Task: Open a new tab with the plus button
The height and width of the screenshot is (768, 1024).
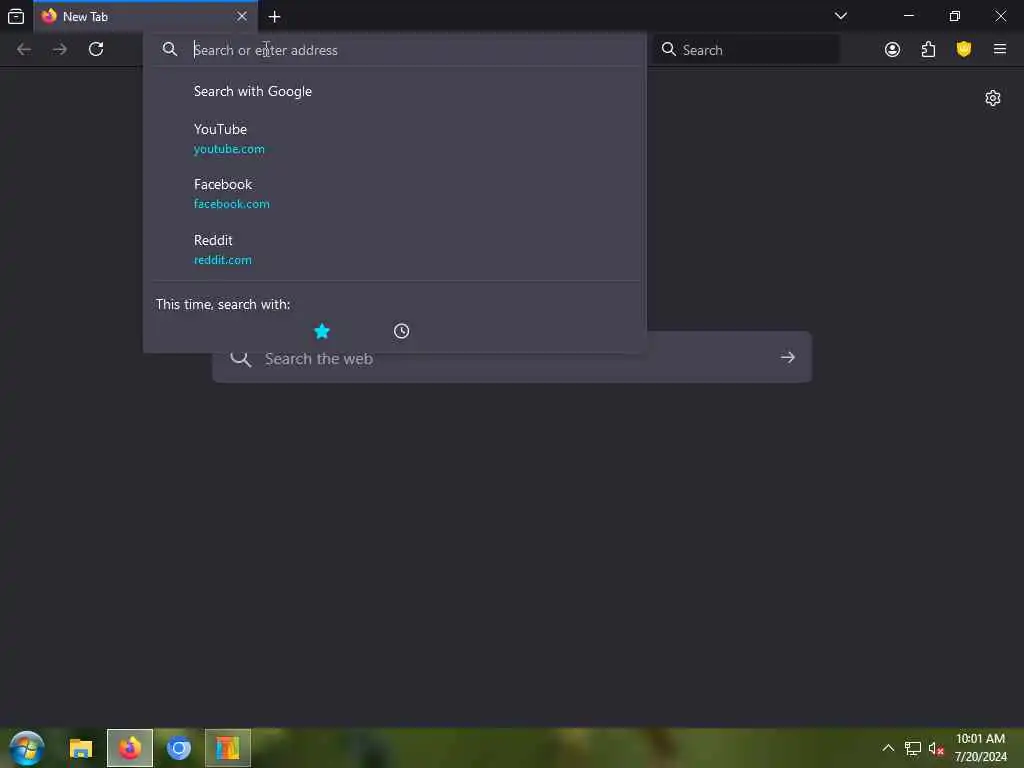Action: 274,17
